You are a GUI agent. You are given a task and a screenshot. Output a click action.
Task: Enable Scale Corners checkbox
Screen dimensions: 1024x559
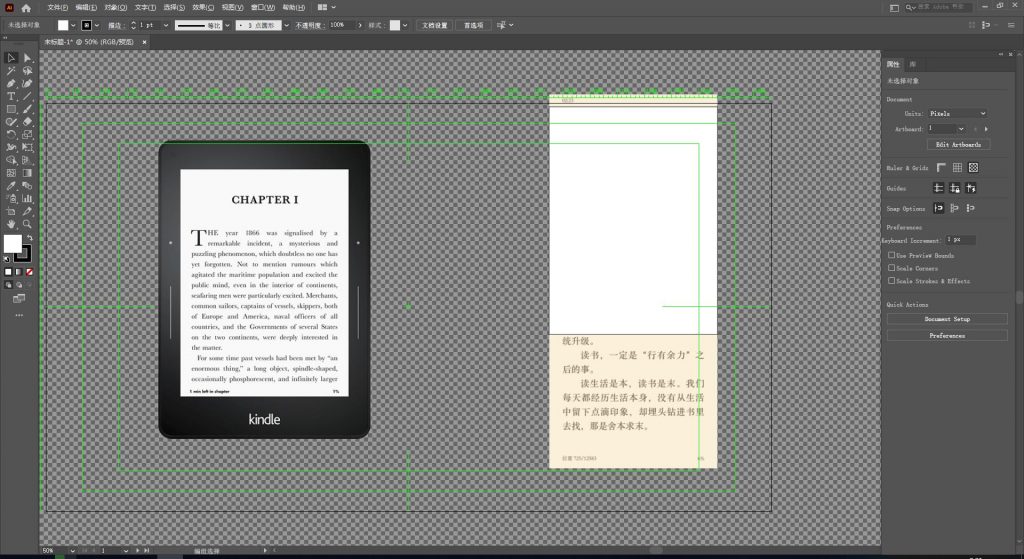tap(891, 268)
